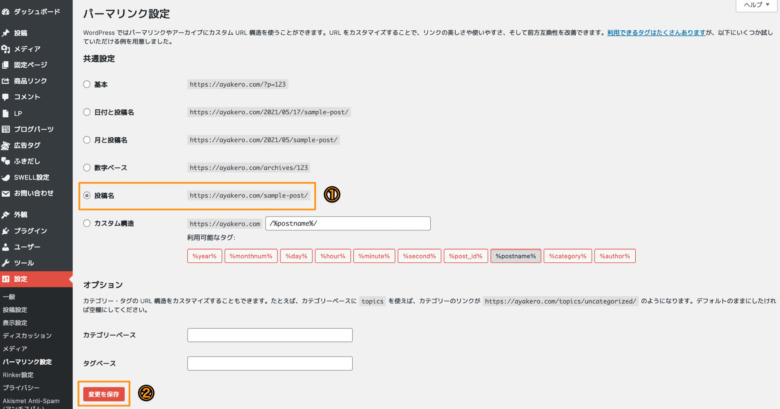The height and width of the screenshot is (409, 780).
Task: Open パーマリンク設定 submenu item
Action: 27,362
